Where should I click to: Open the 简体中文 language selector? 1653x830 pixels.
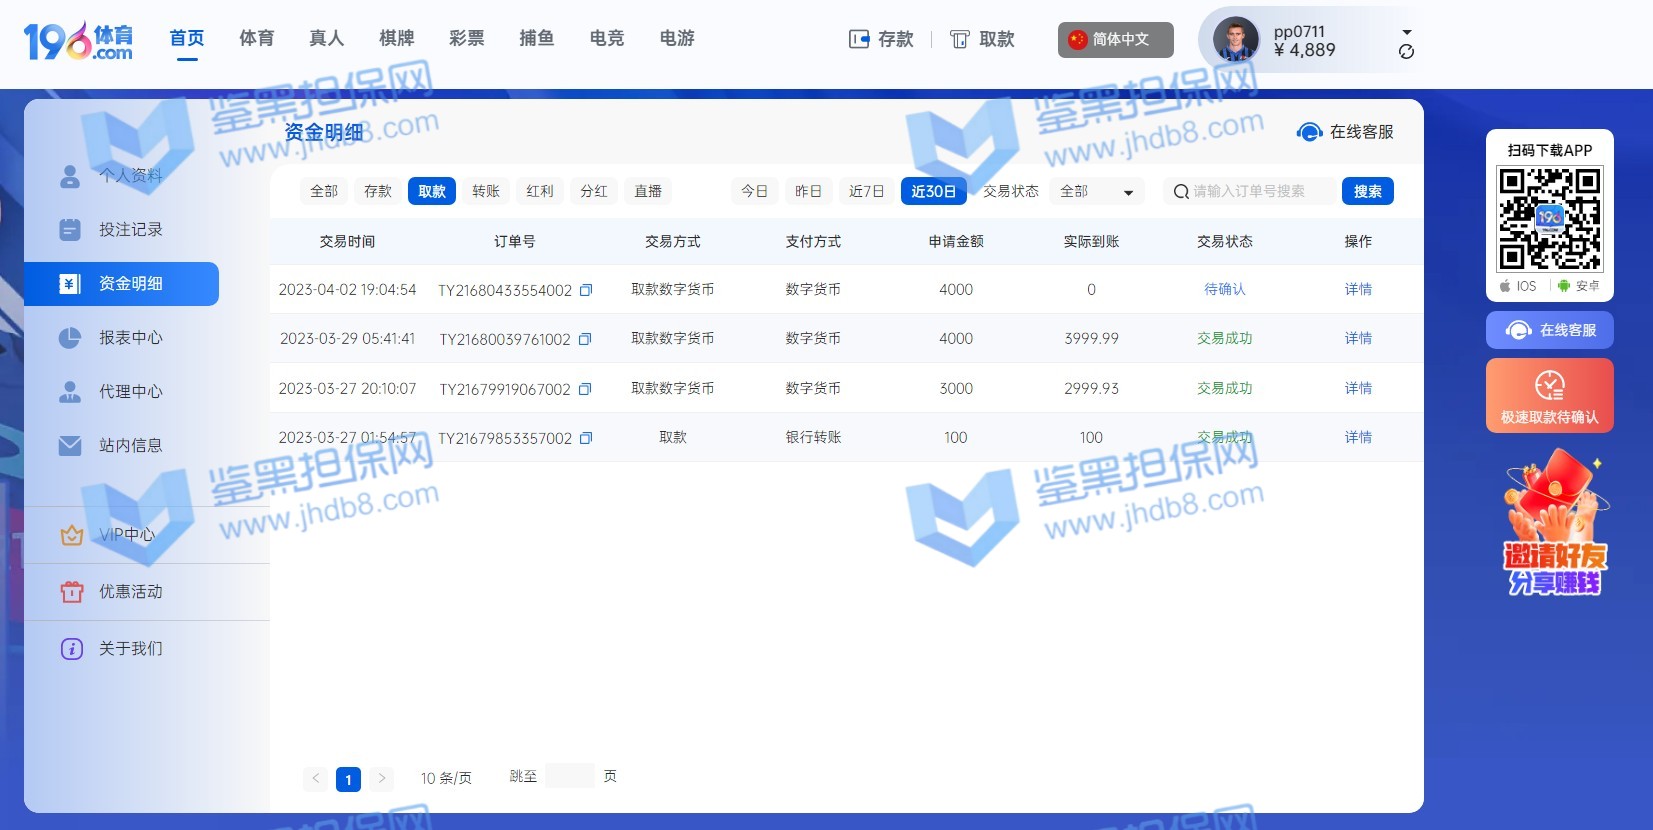pos(1115,40)
